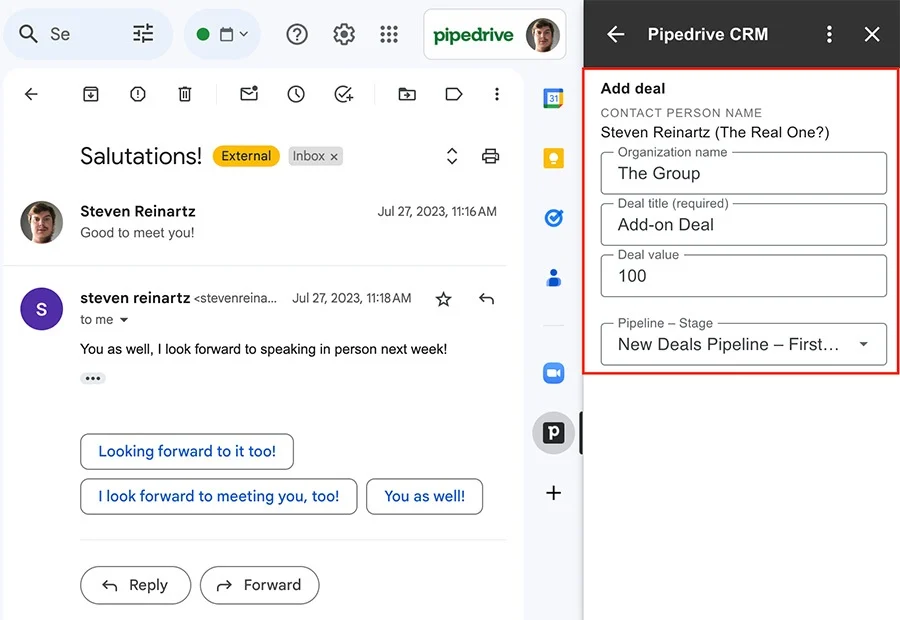Image resolution: width=900 pixels, height=620 pixels.
Task: Open Steven Reinartz collapsed first message
Action: (255, 222)
